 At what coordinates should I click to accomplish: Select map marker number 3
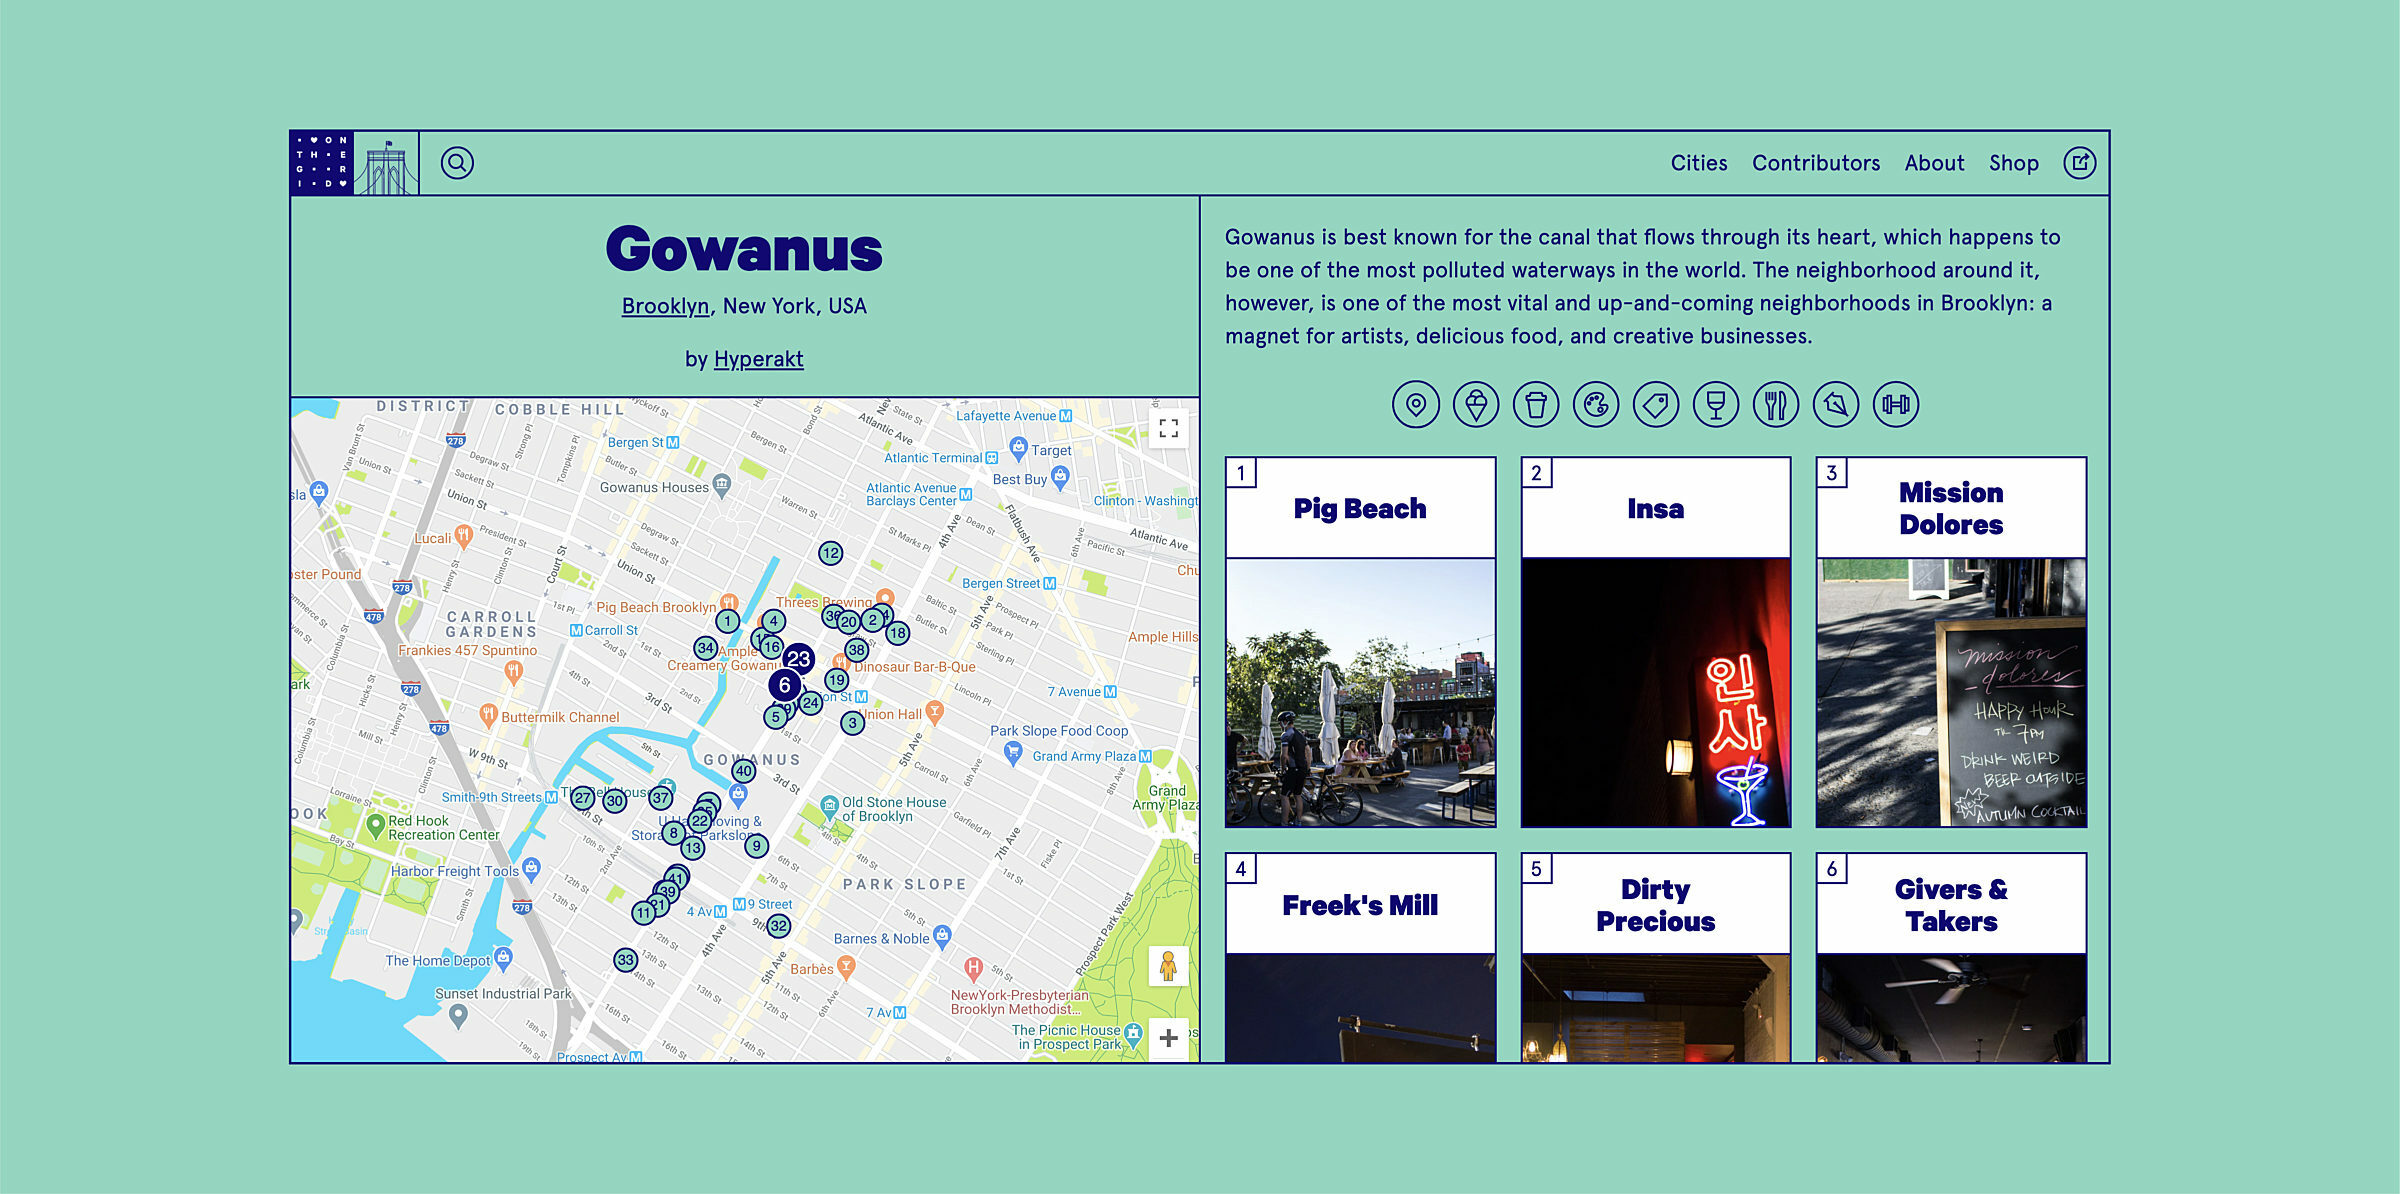coord(852,722)
